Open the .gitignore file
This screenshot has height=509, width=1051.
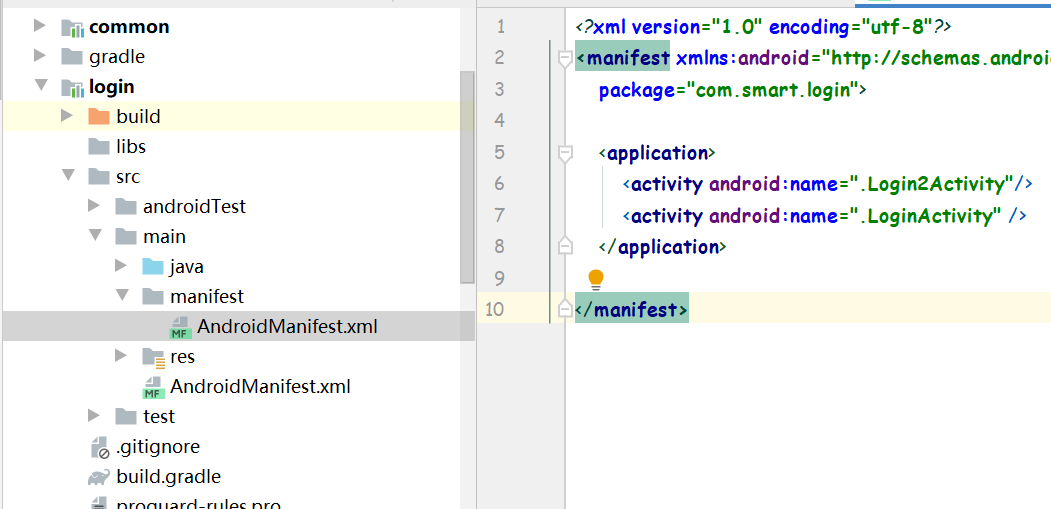click(158, 446)
